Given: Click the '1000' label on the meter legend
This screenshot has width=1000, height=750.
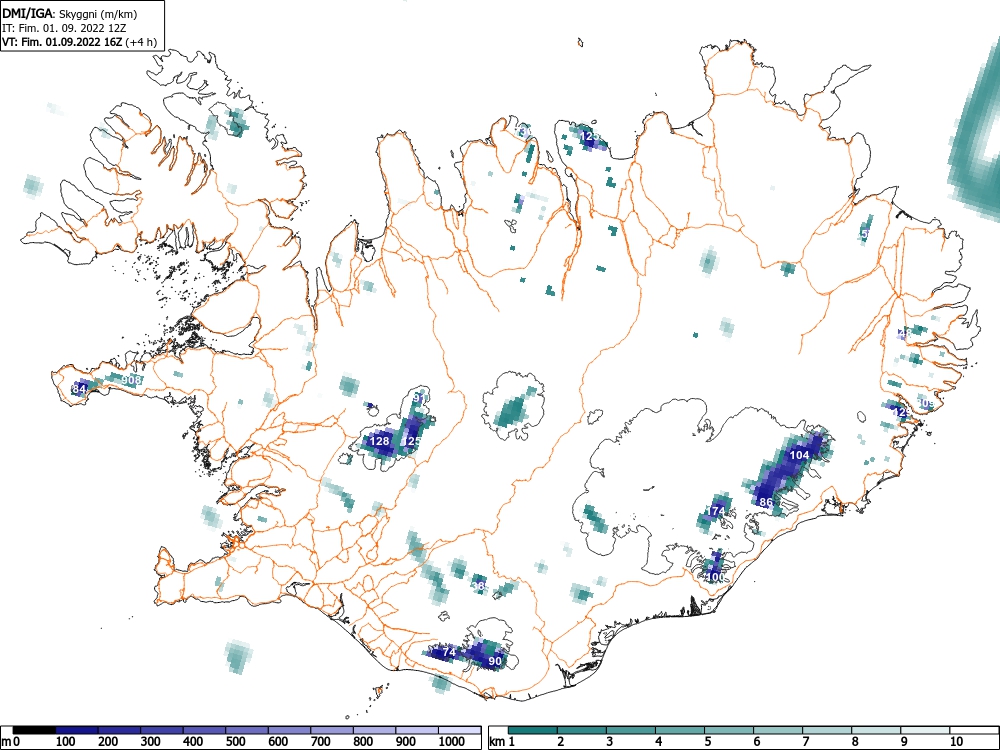Looking at the screenshot, I should coord(452,742).
